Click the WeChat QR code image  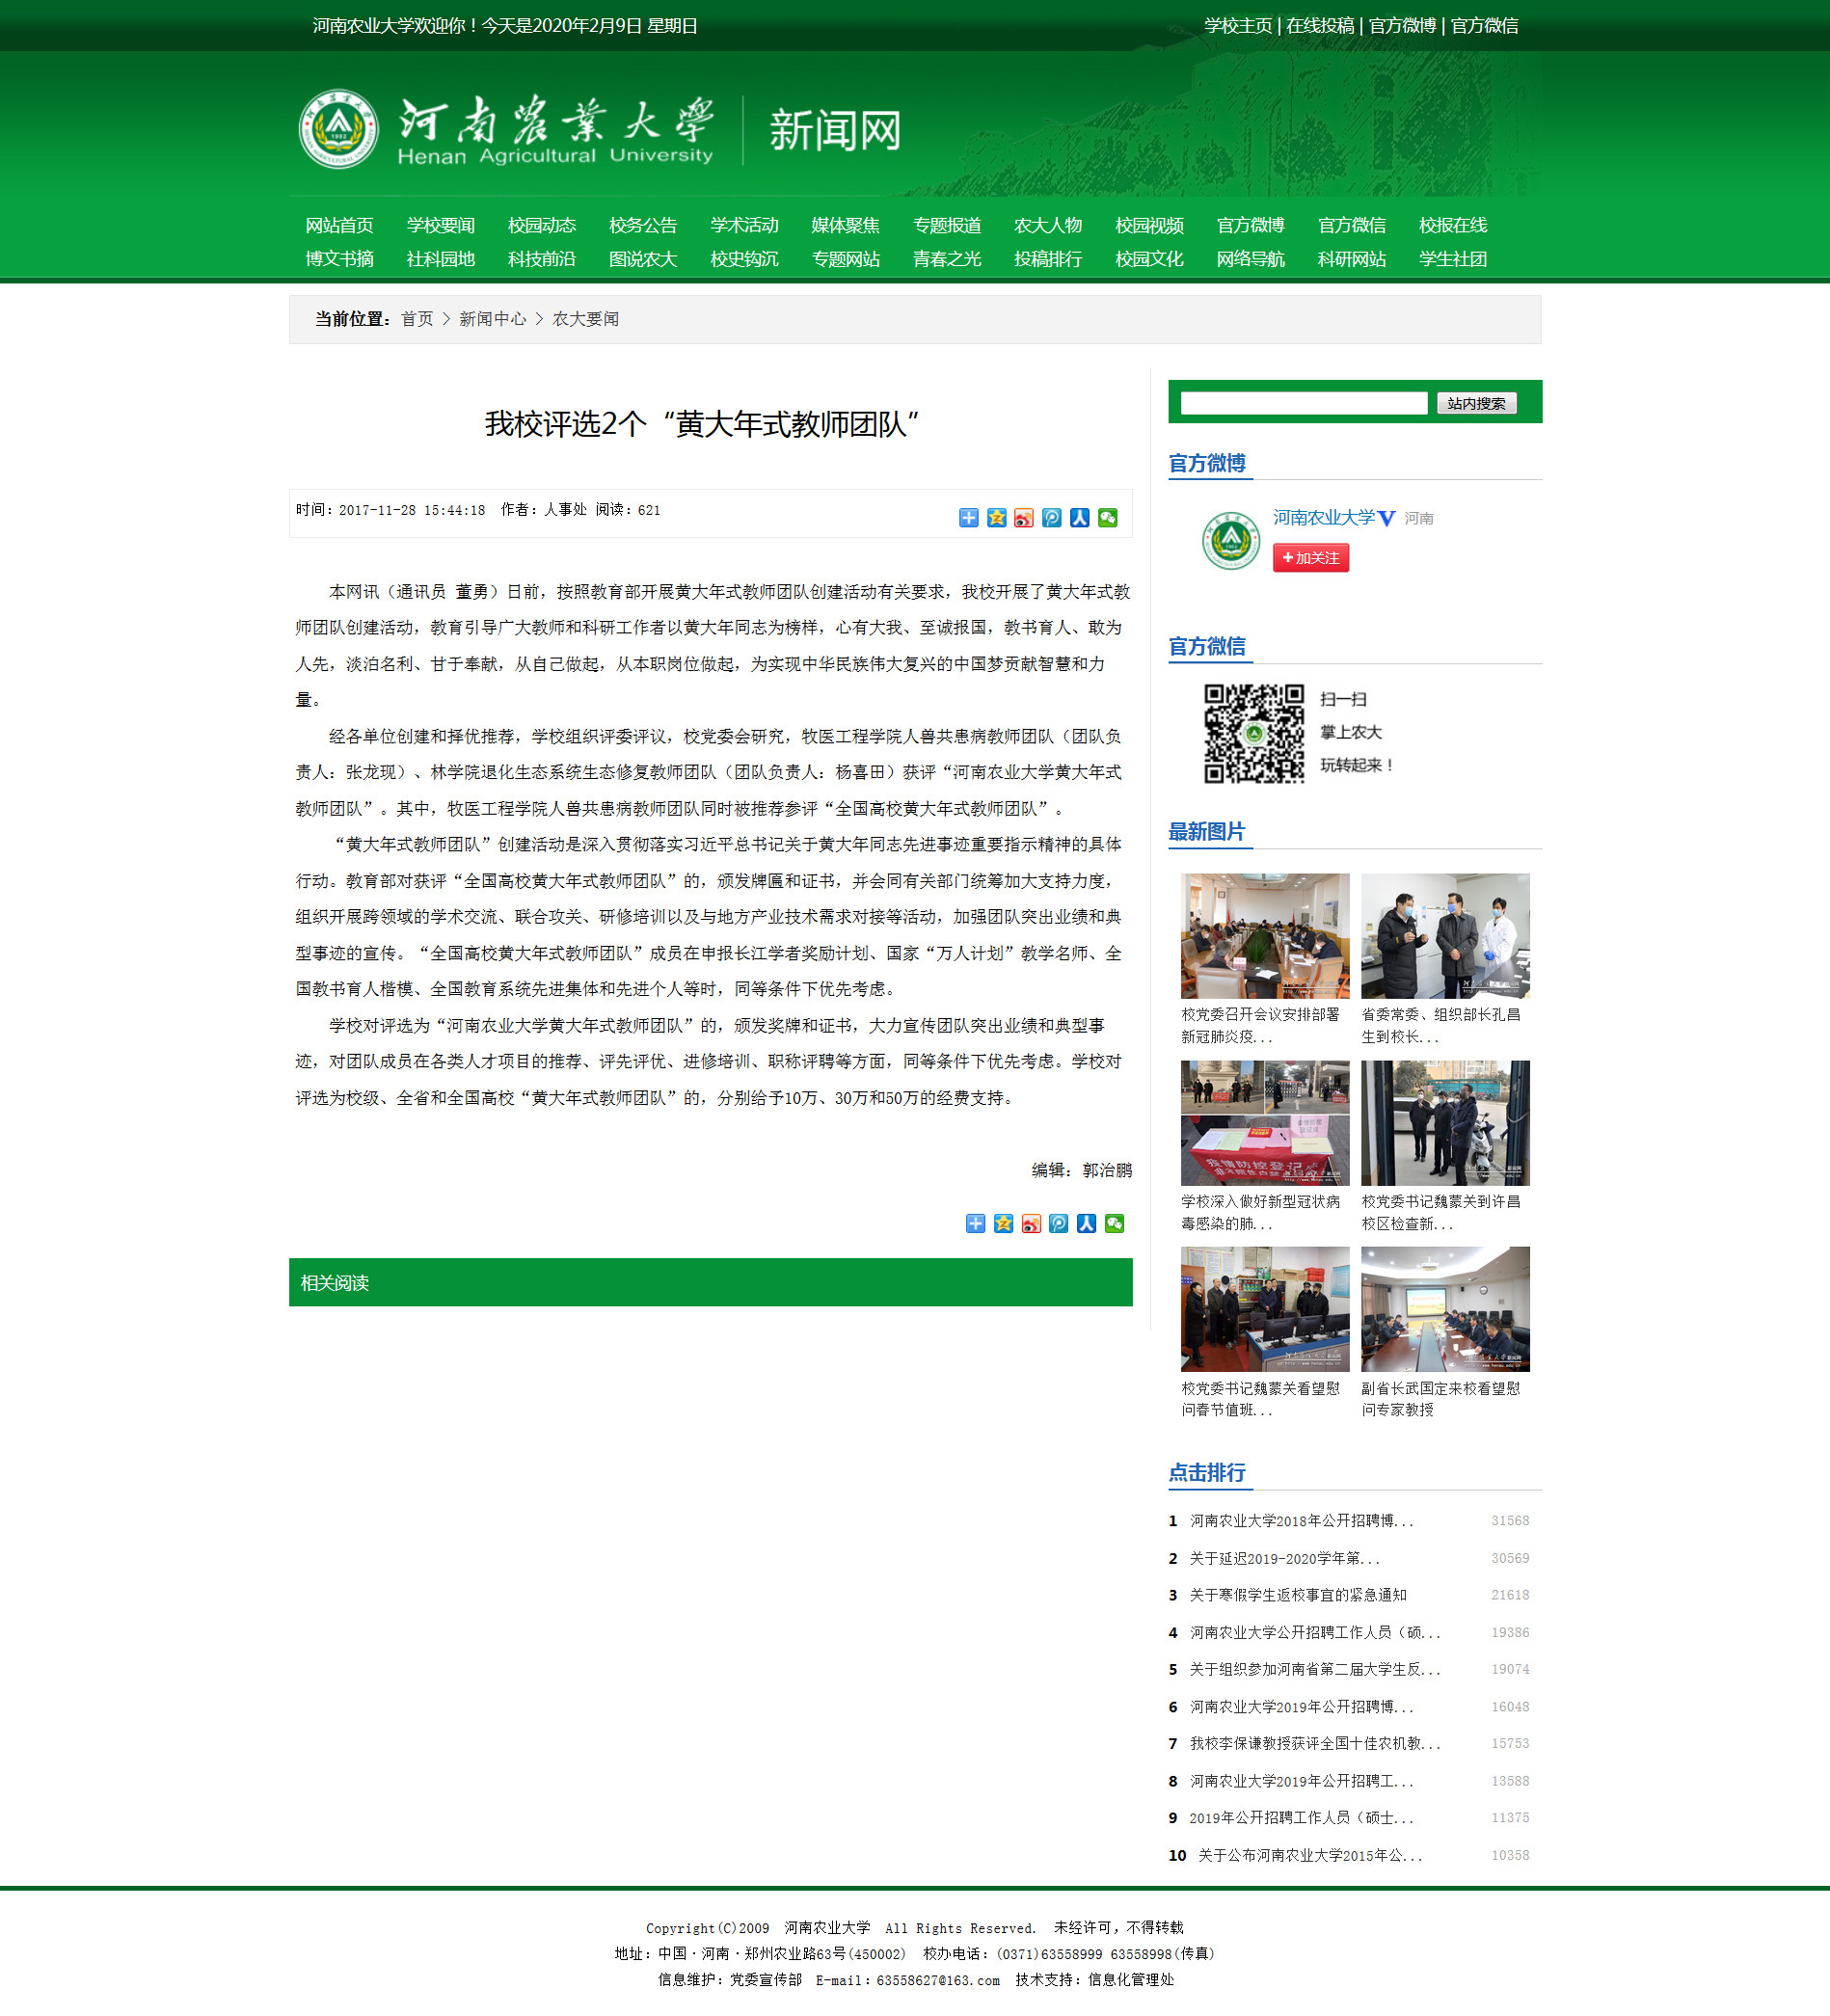(1253, 733)
